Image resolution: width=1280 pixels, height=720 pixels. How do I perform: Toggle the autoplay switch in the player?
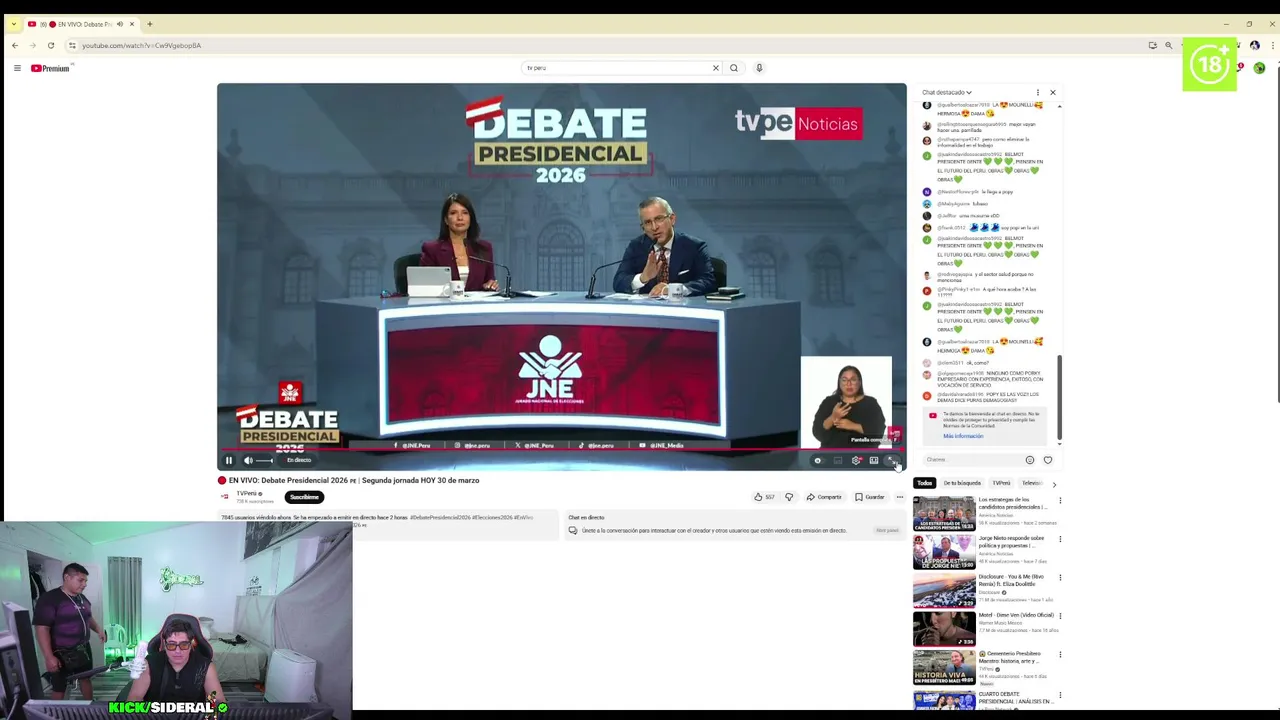(818, 460)
